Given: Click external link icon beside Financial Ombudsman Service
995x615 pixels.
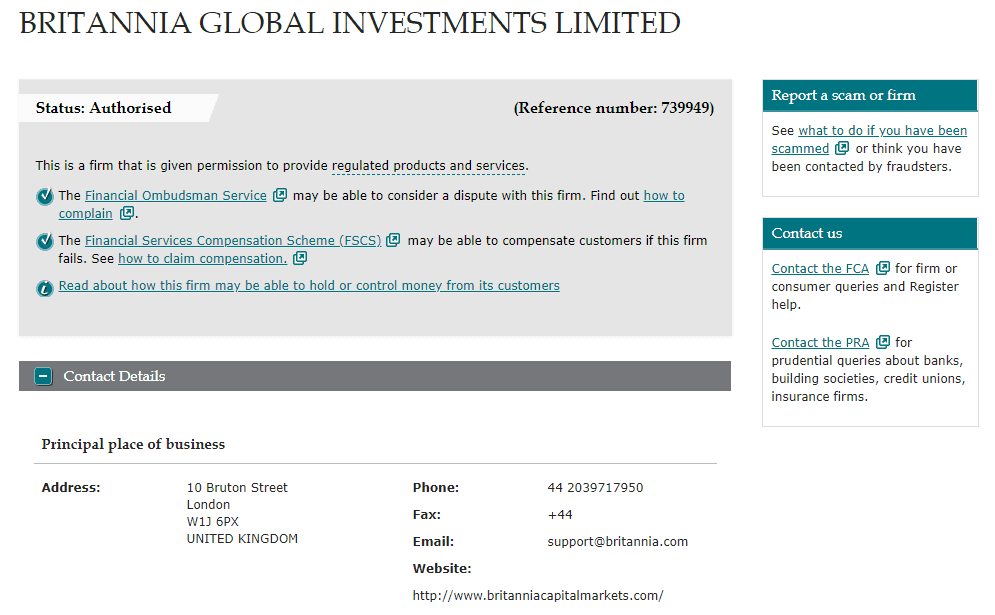Looking at the screenshot, I should [280, 194].
